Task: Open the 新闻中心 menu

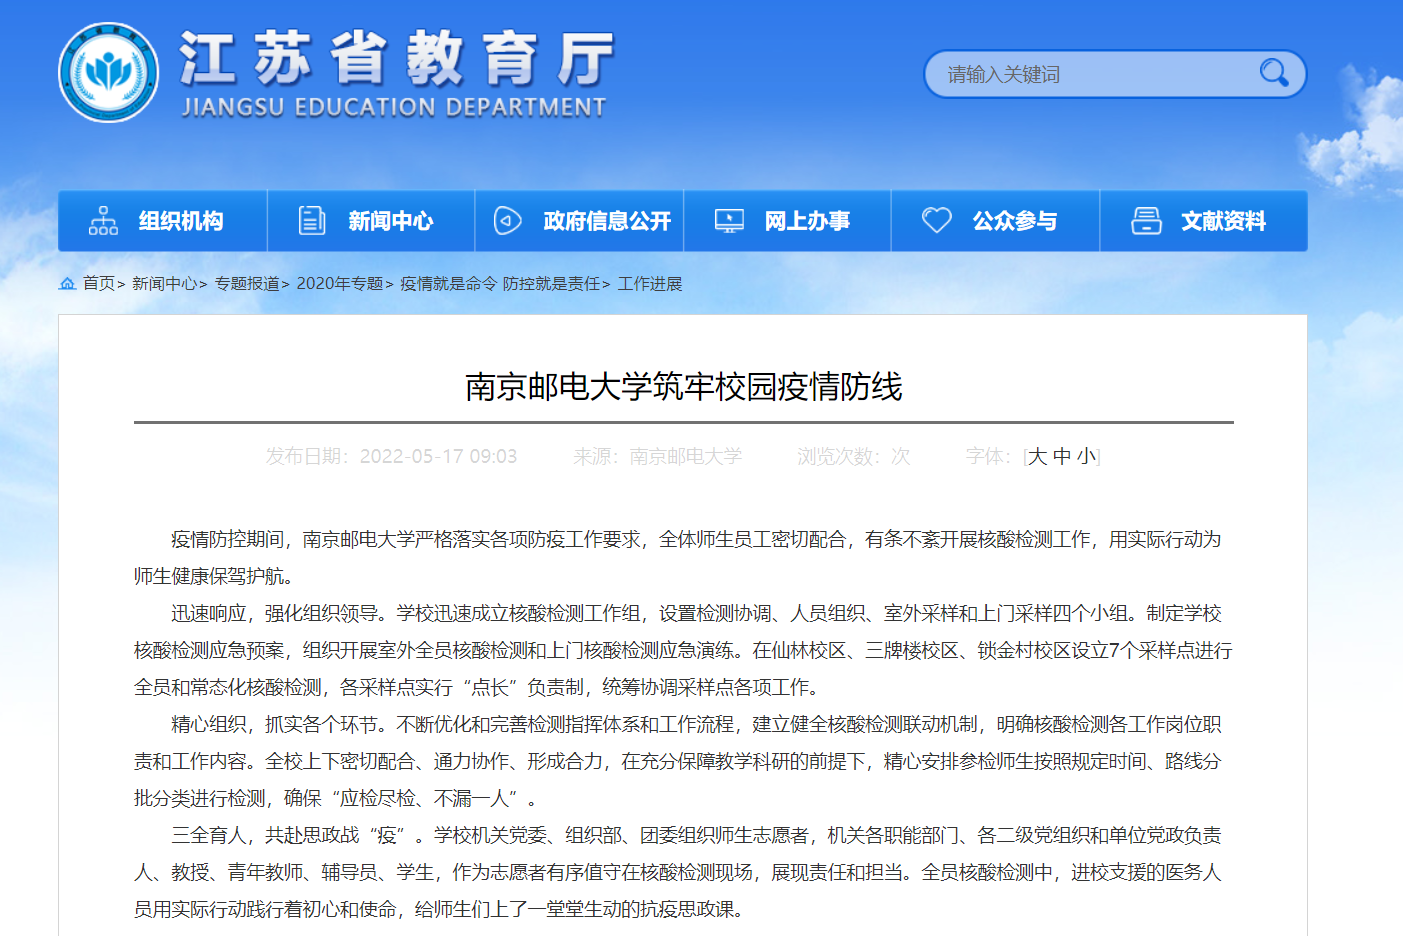Action: (371, 221)
